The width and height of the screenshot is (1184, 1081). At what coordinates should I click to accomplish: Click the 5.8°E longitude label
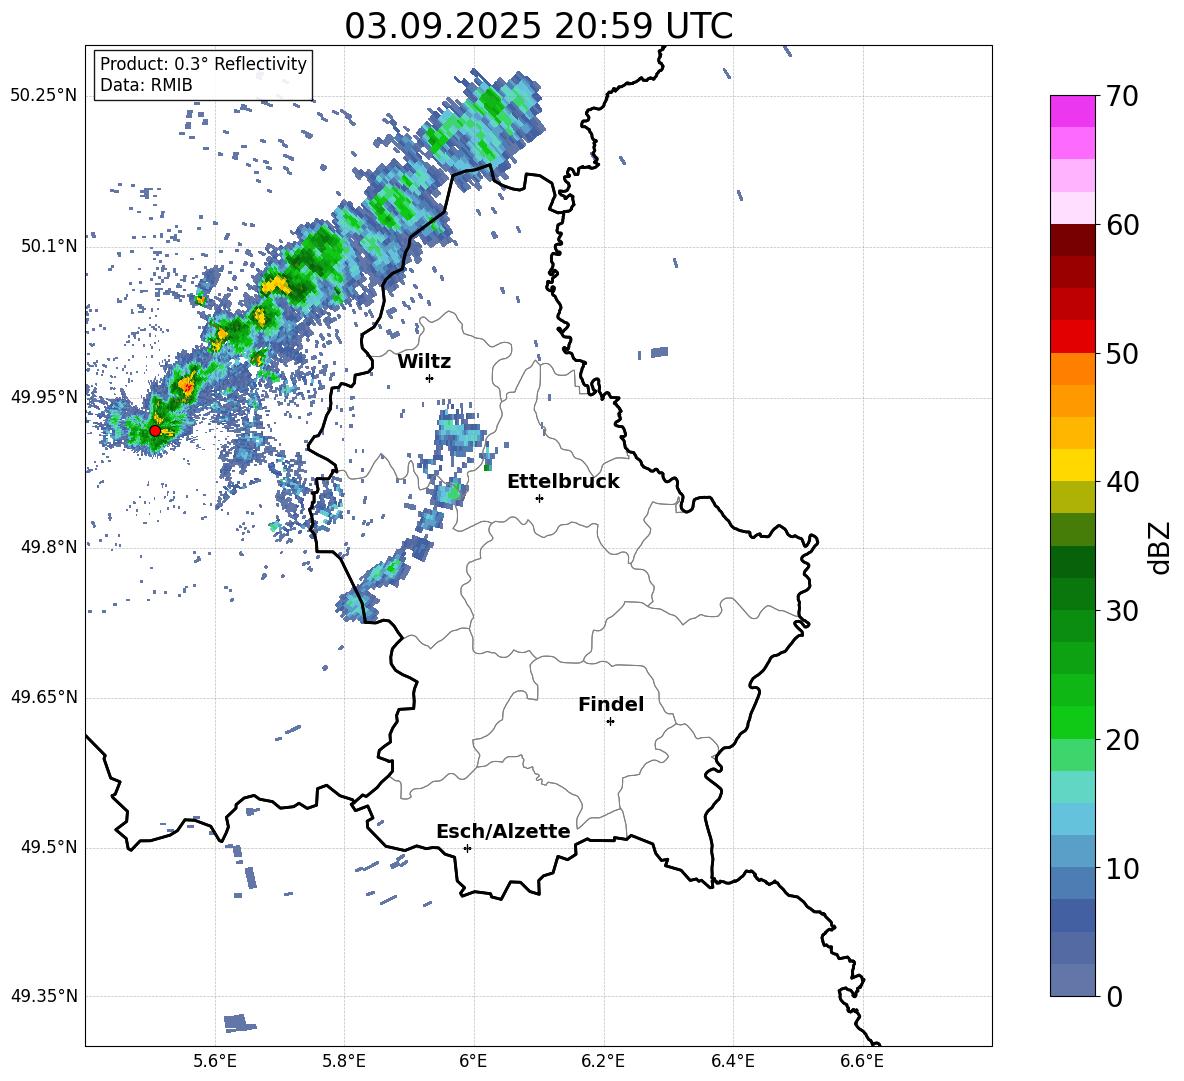tap(344, 1061)
